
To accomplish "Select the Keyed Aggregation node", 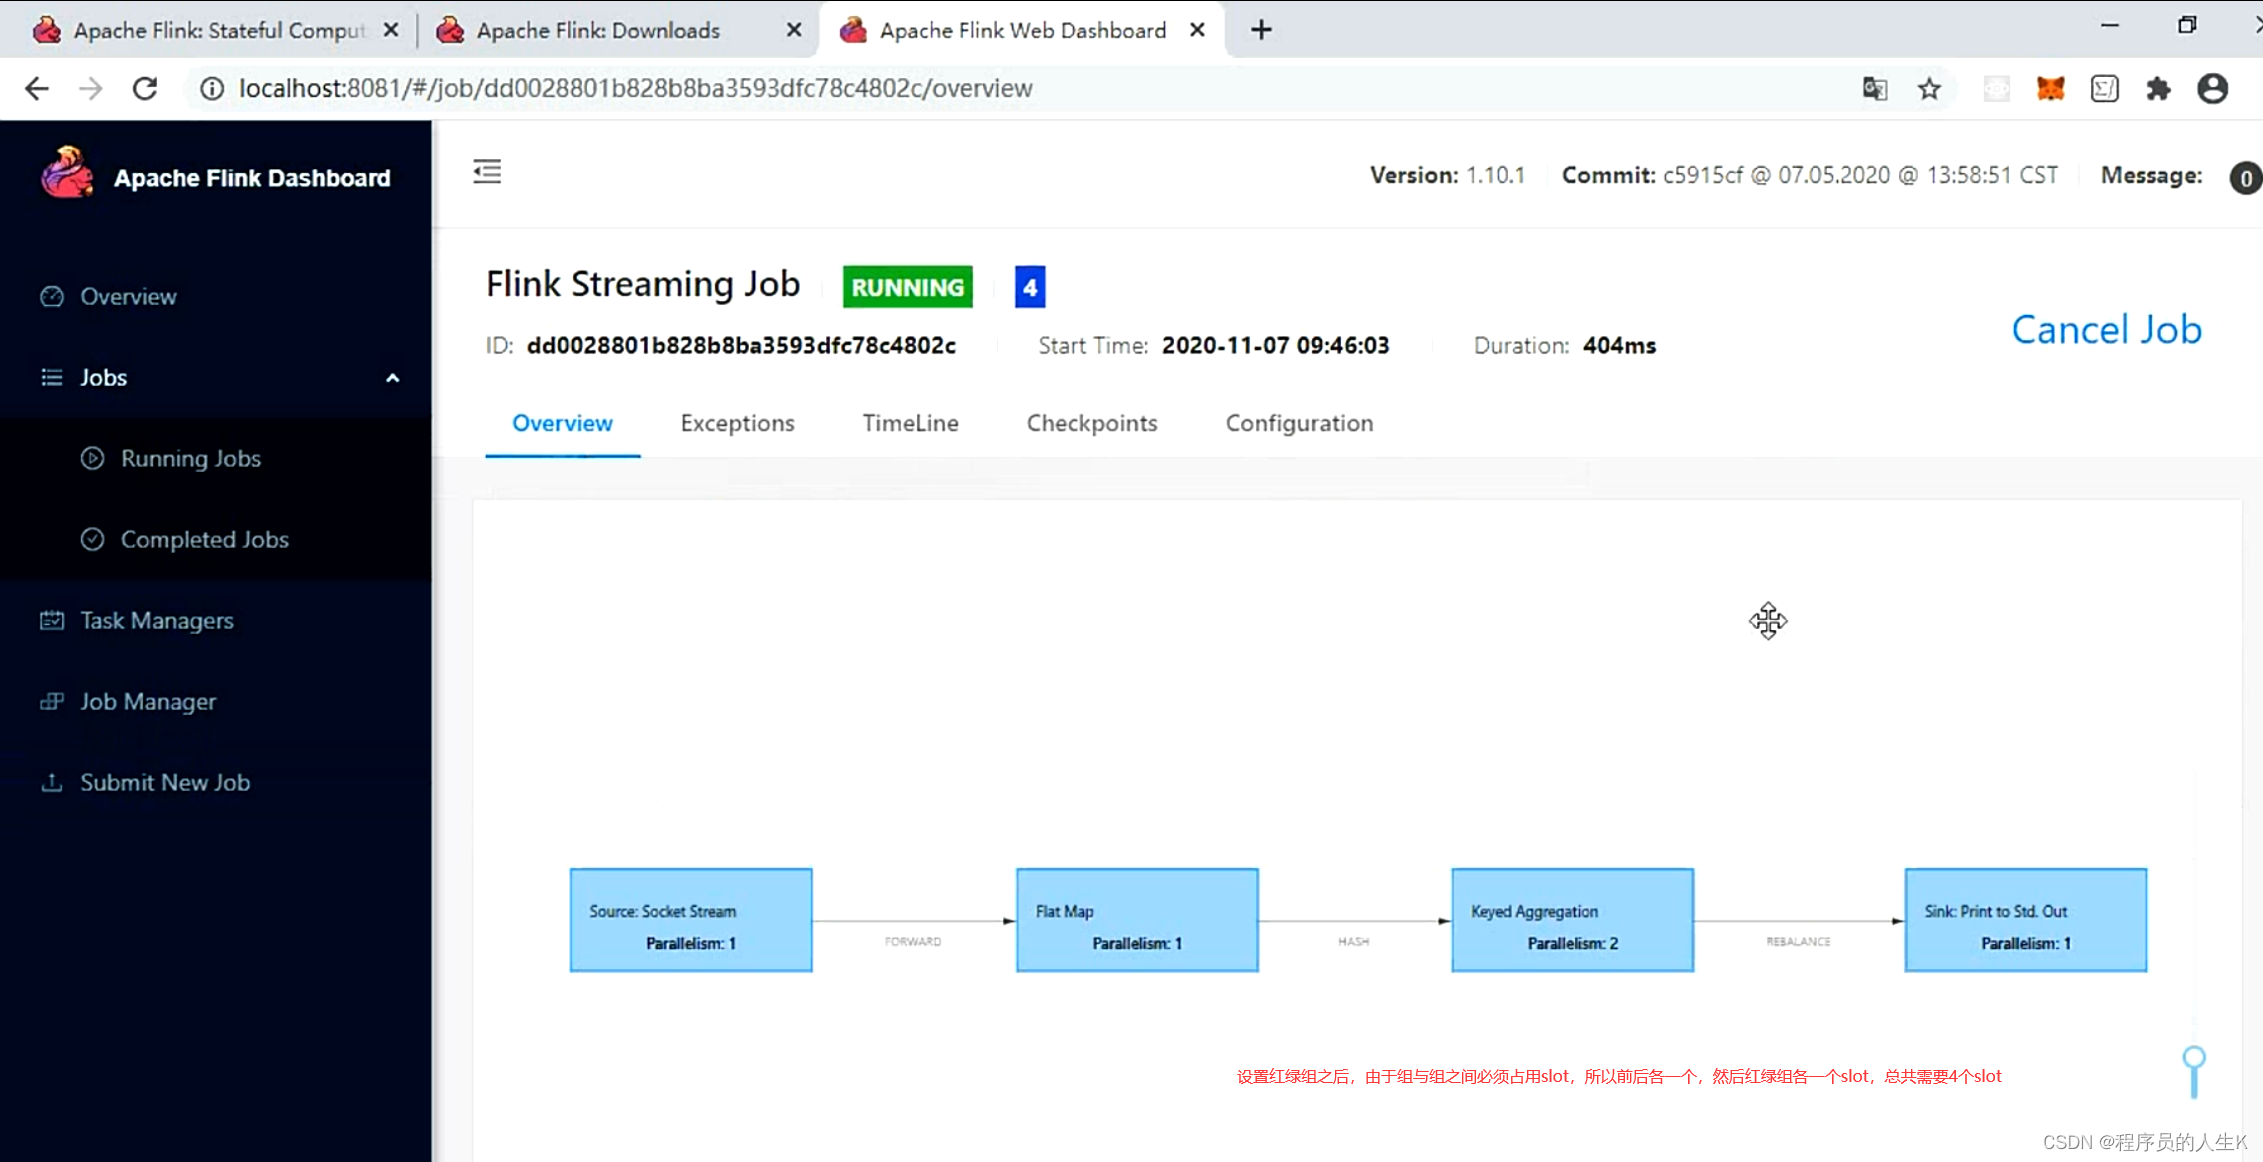I will tap(1572, 920).
